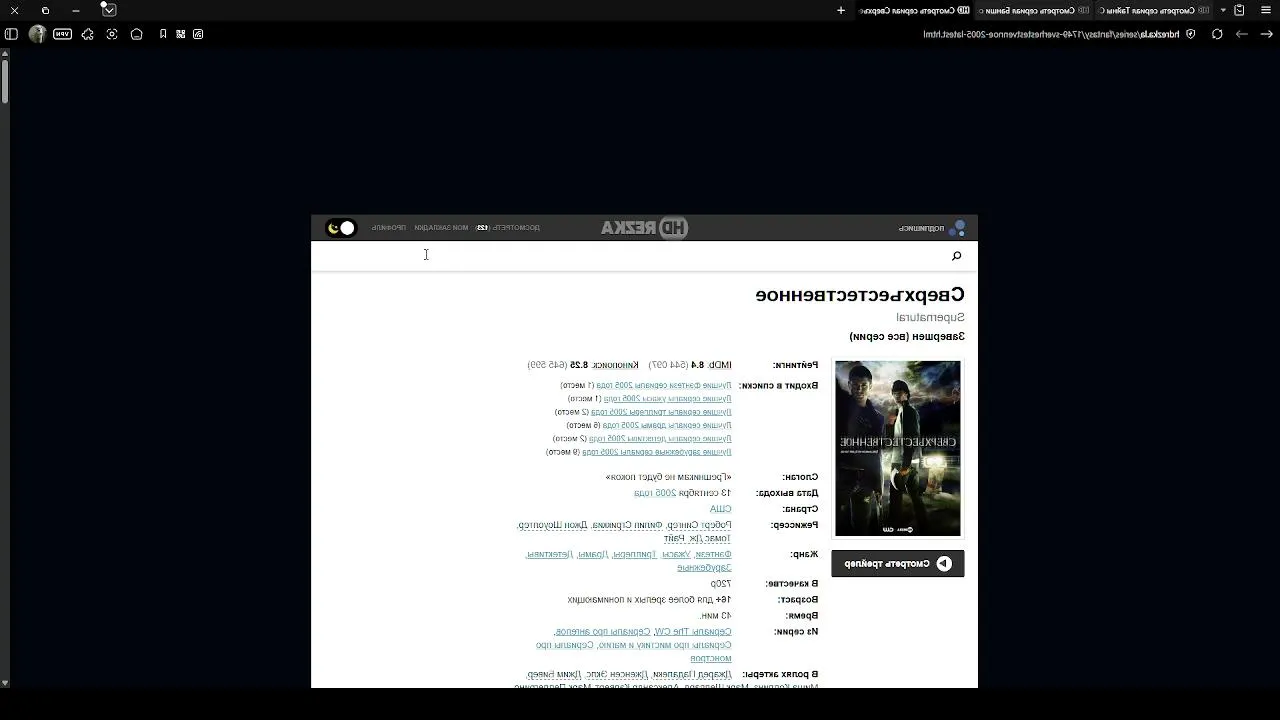Open 'Мои закладки' in site header
This screenshot has height=720, width=1280.
coord(441,228)
